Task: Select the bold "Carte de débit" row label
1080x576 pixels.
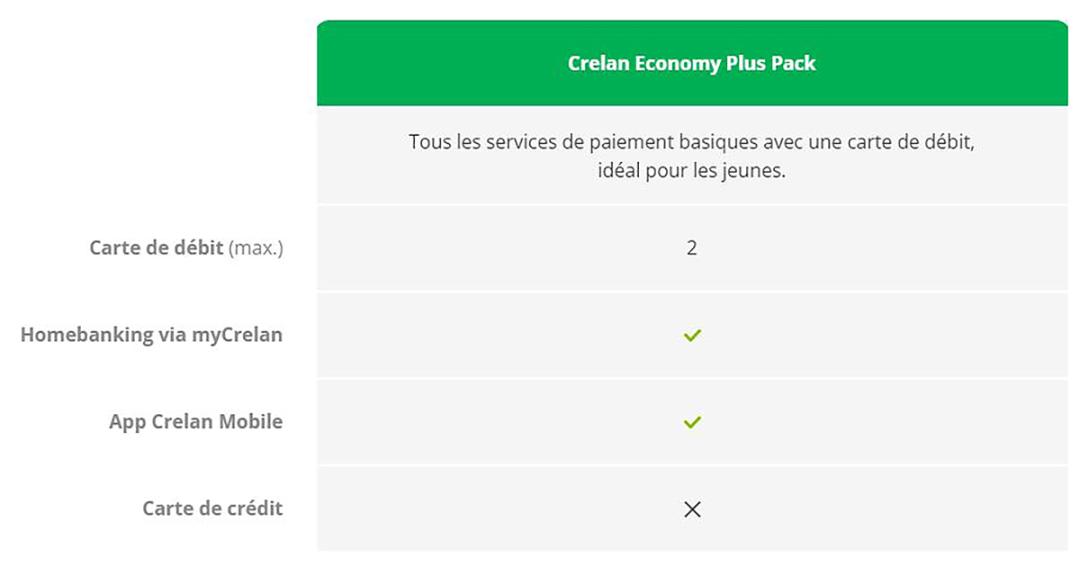Action: [156, 247]
